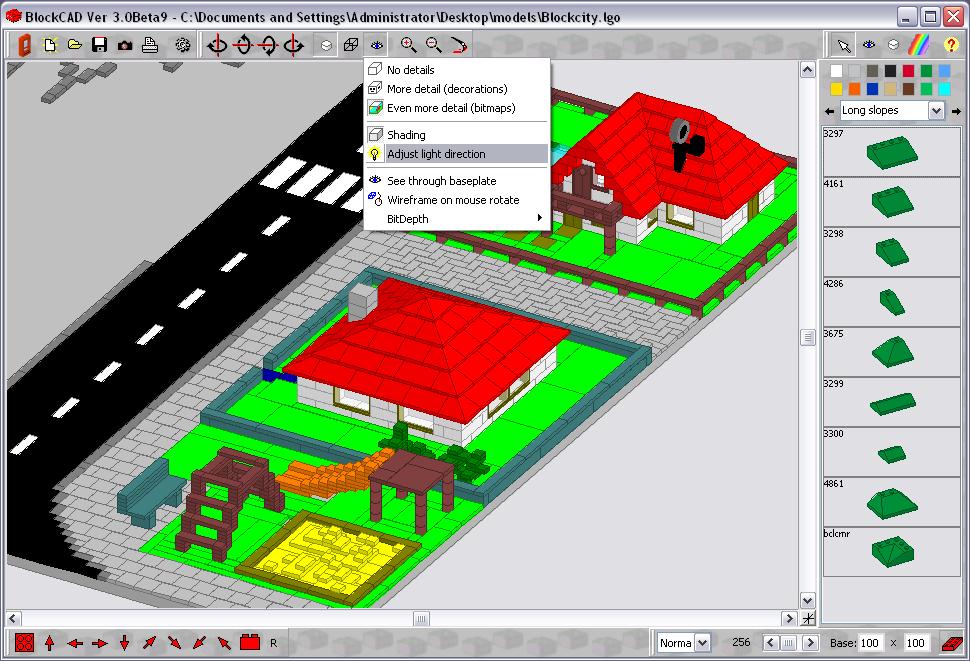Toggle See through baseplate

point(457,181)
